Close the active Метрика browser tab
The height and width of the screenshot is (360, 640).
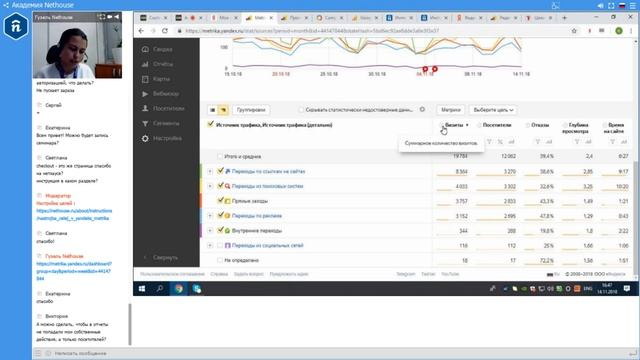271,18
